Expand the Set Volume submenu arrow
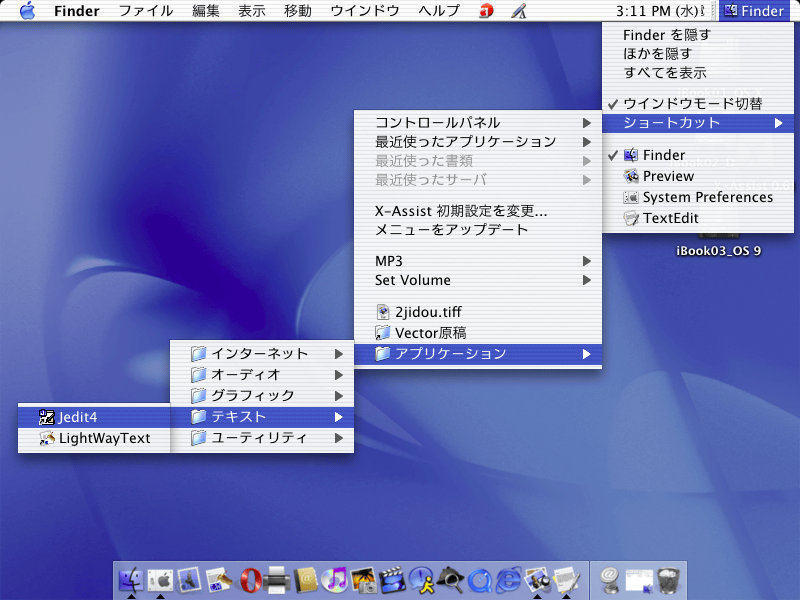The image size is (800, 600). tap(587, 280)
